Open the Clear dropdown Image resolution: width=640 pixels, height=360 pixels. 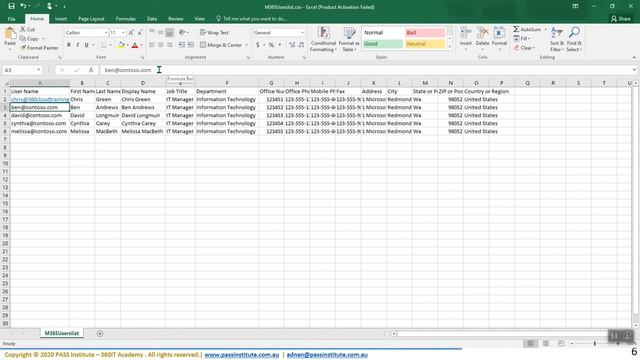coord(524,48)
